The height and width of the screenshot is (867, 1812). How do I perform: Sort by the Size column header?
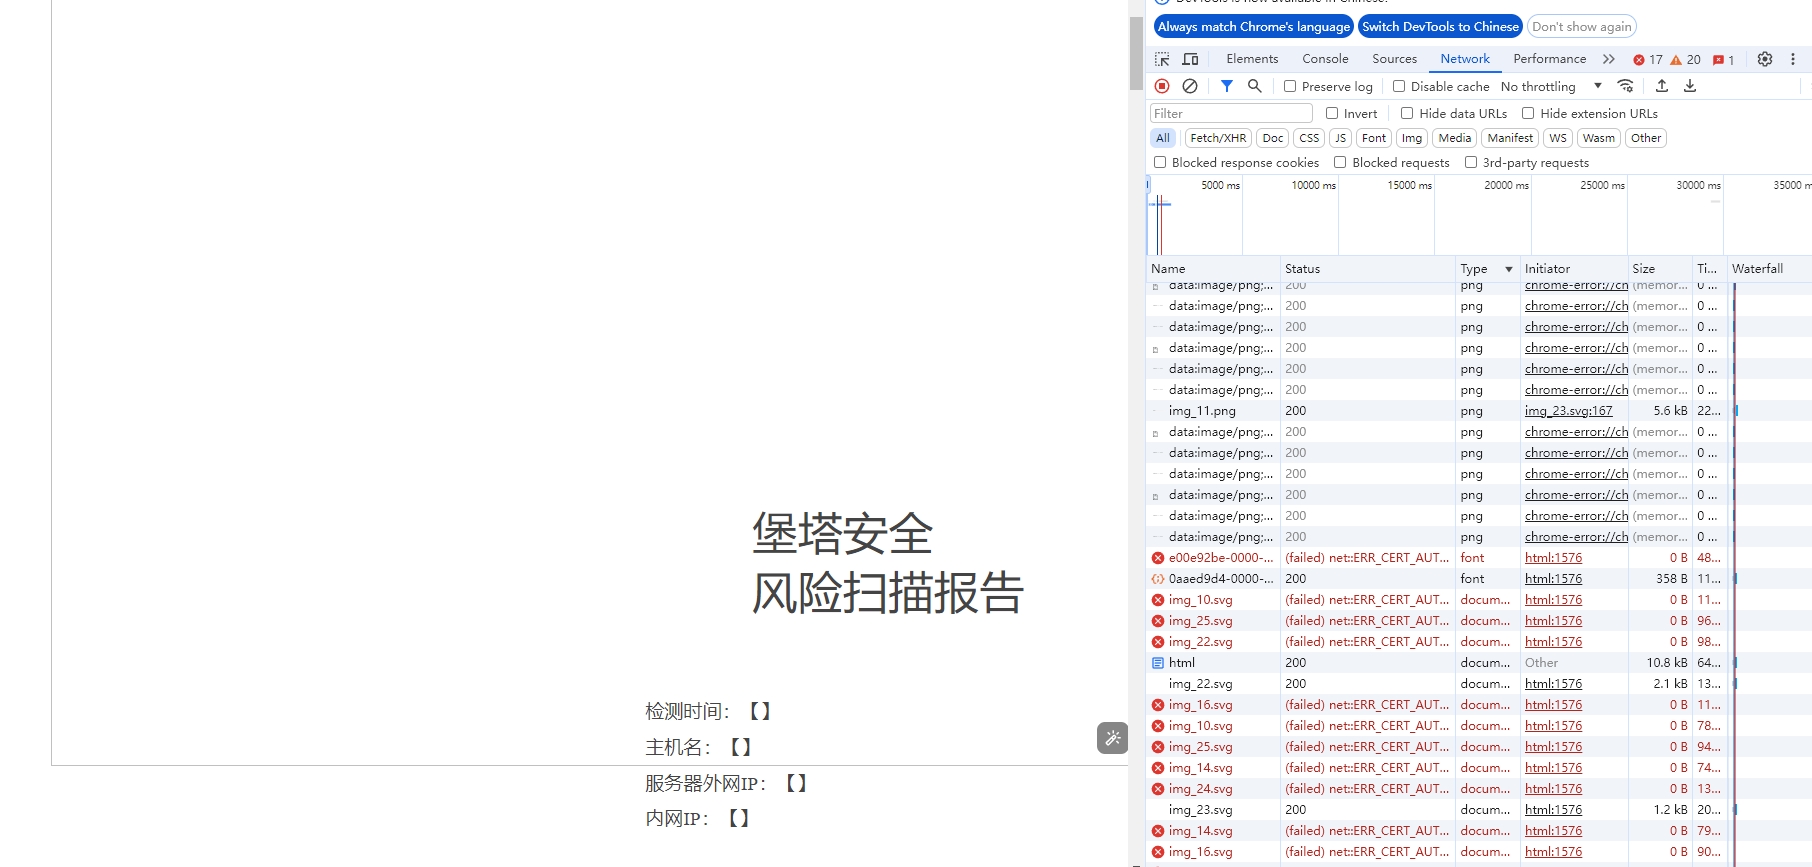1660,269
